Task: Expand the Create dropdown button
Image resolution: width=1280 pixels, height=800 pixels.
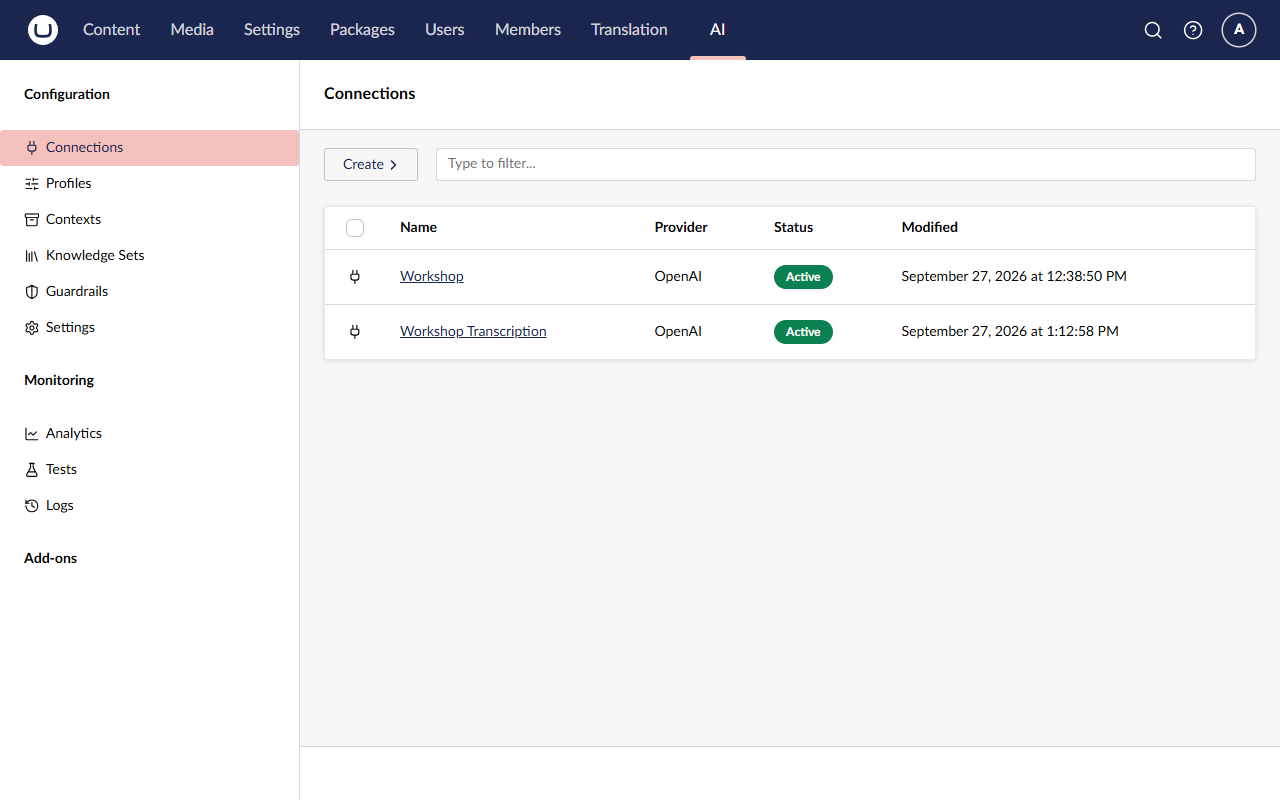Action: [371, 164]
